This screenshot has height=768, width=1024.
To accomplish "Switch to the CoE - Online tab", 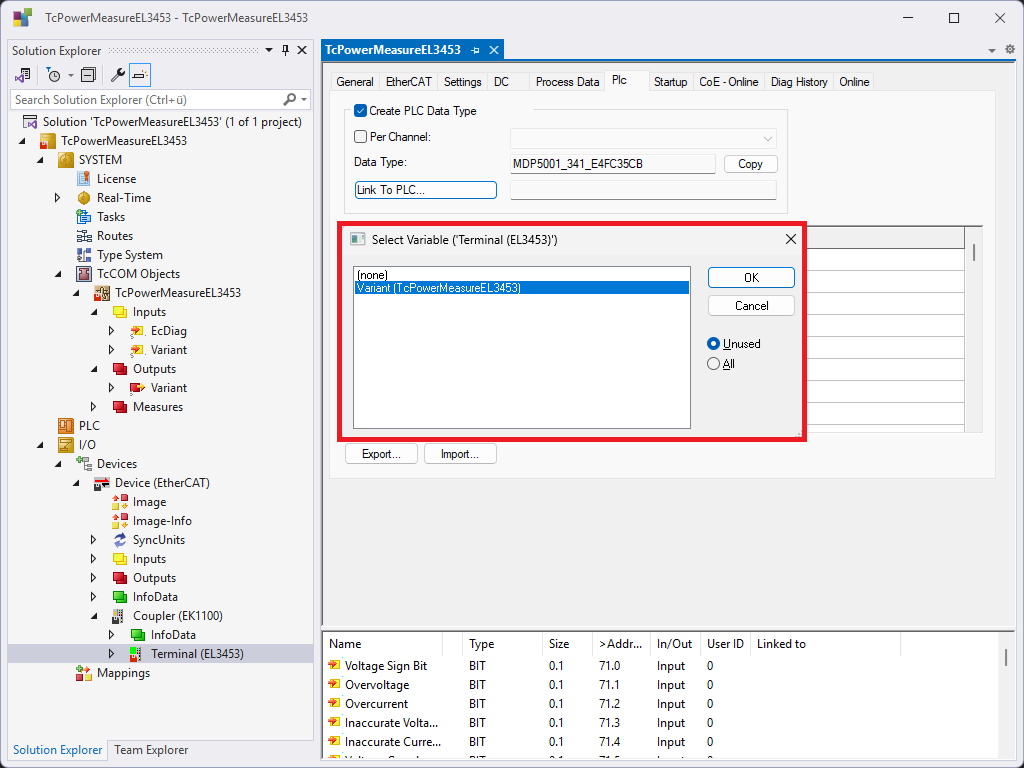I will pyautogui.click(x=728, y=82).
